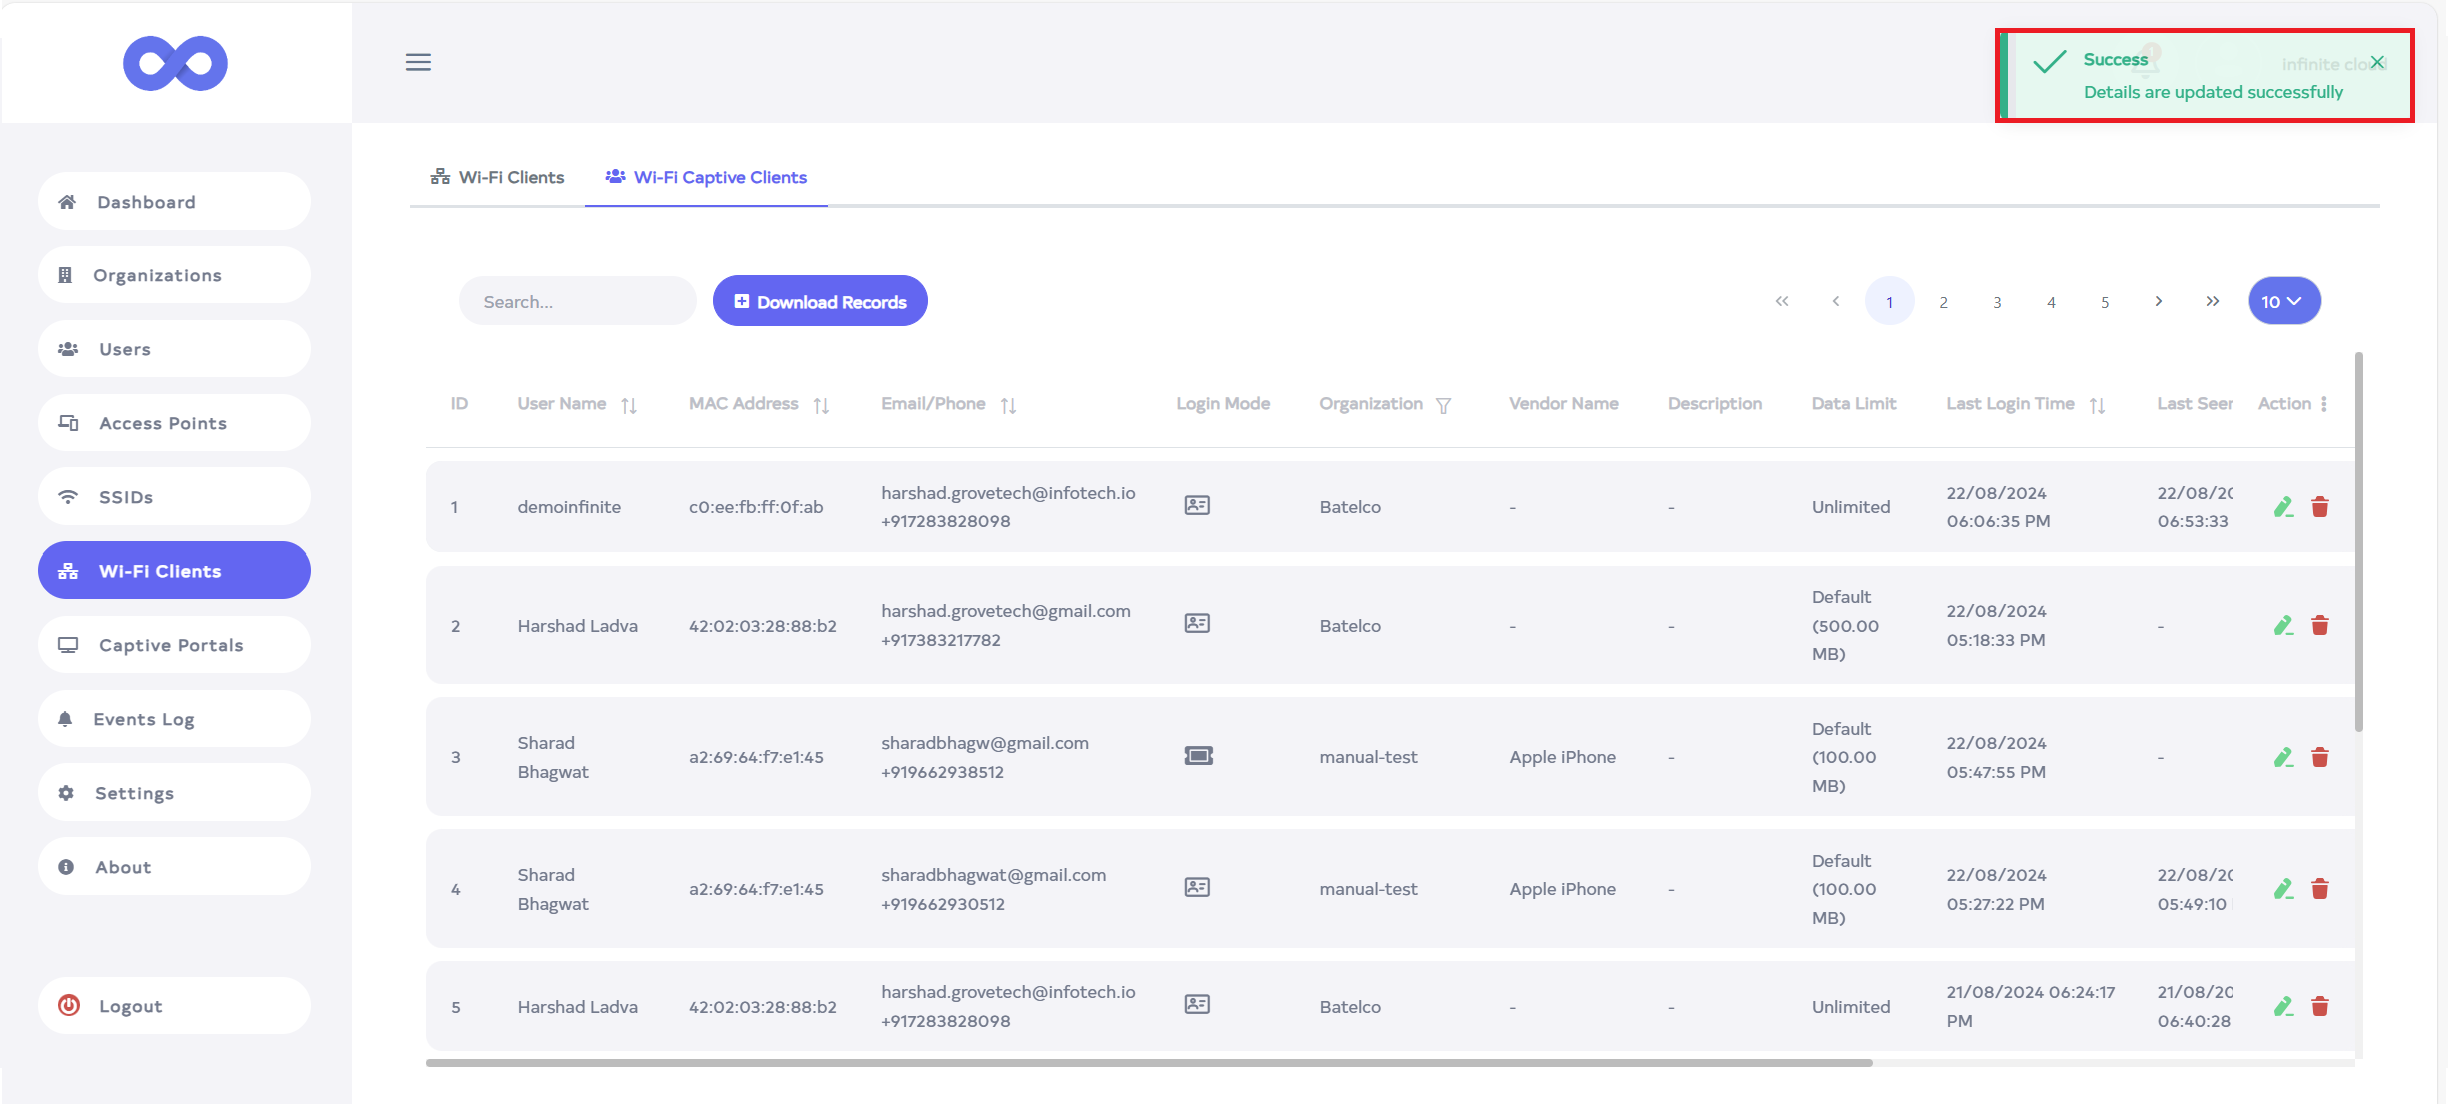Edit the demoinfinite client row

coord(2283,507)
